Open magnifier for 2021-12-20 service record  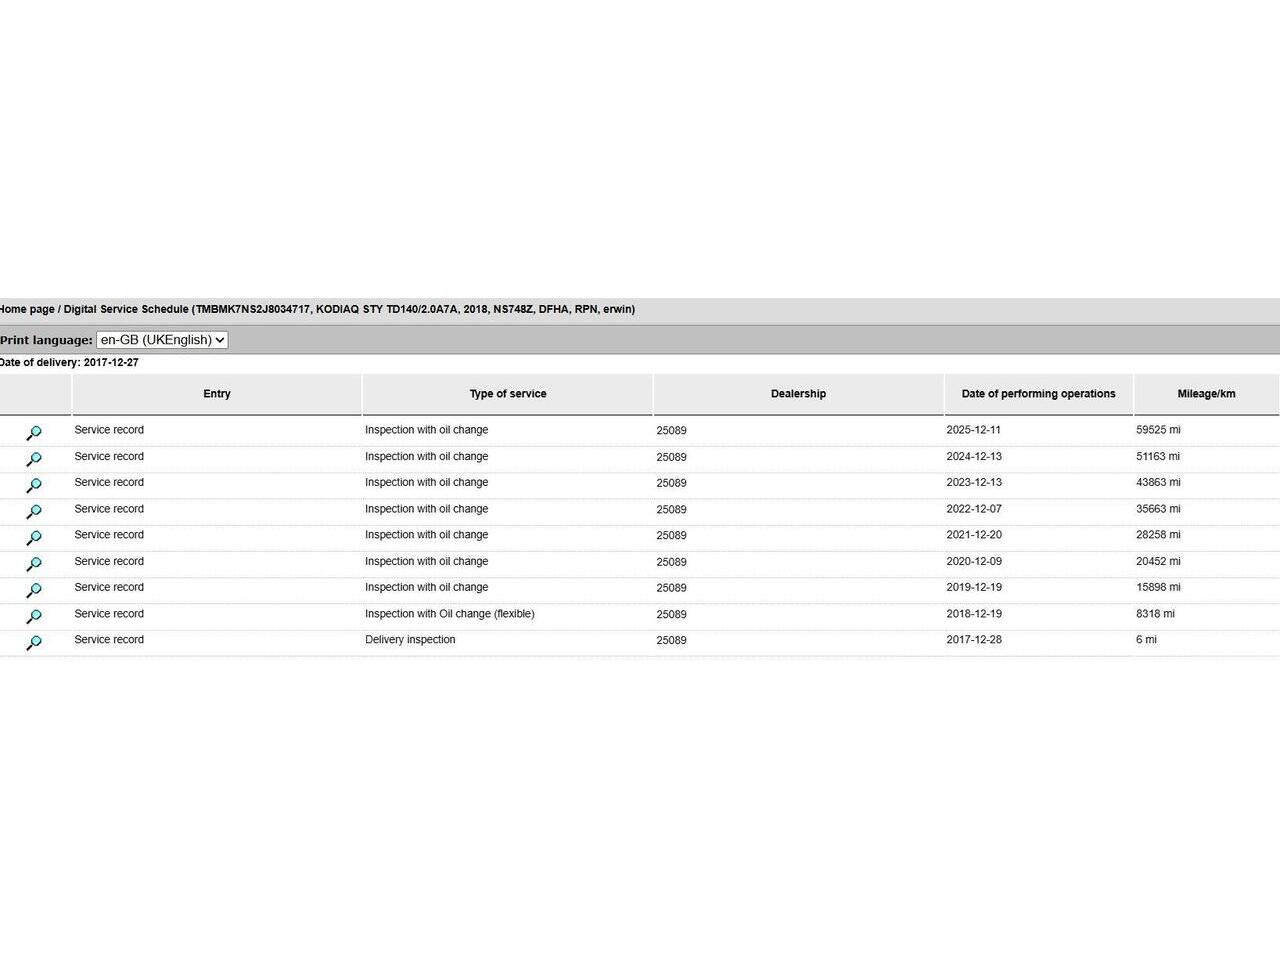click(34, 537)
